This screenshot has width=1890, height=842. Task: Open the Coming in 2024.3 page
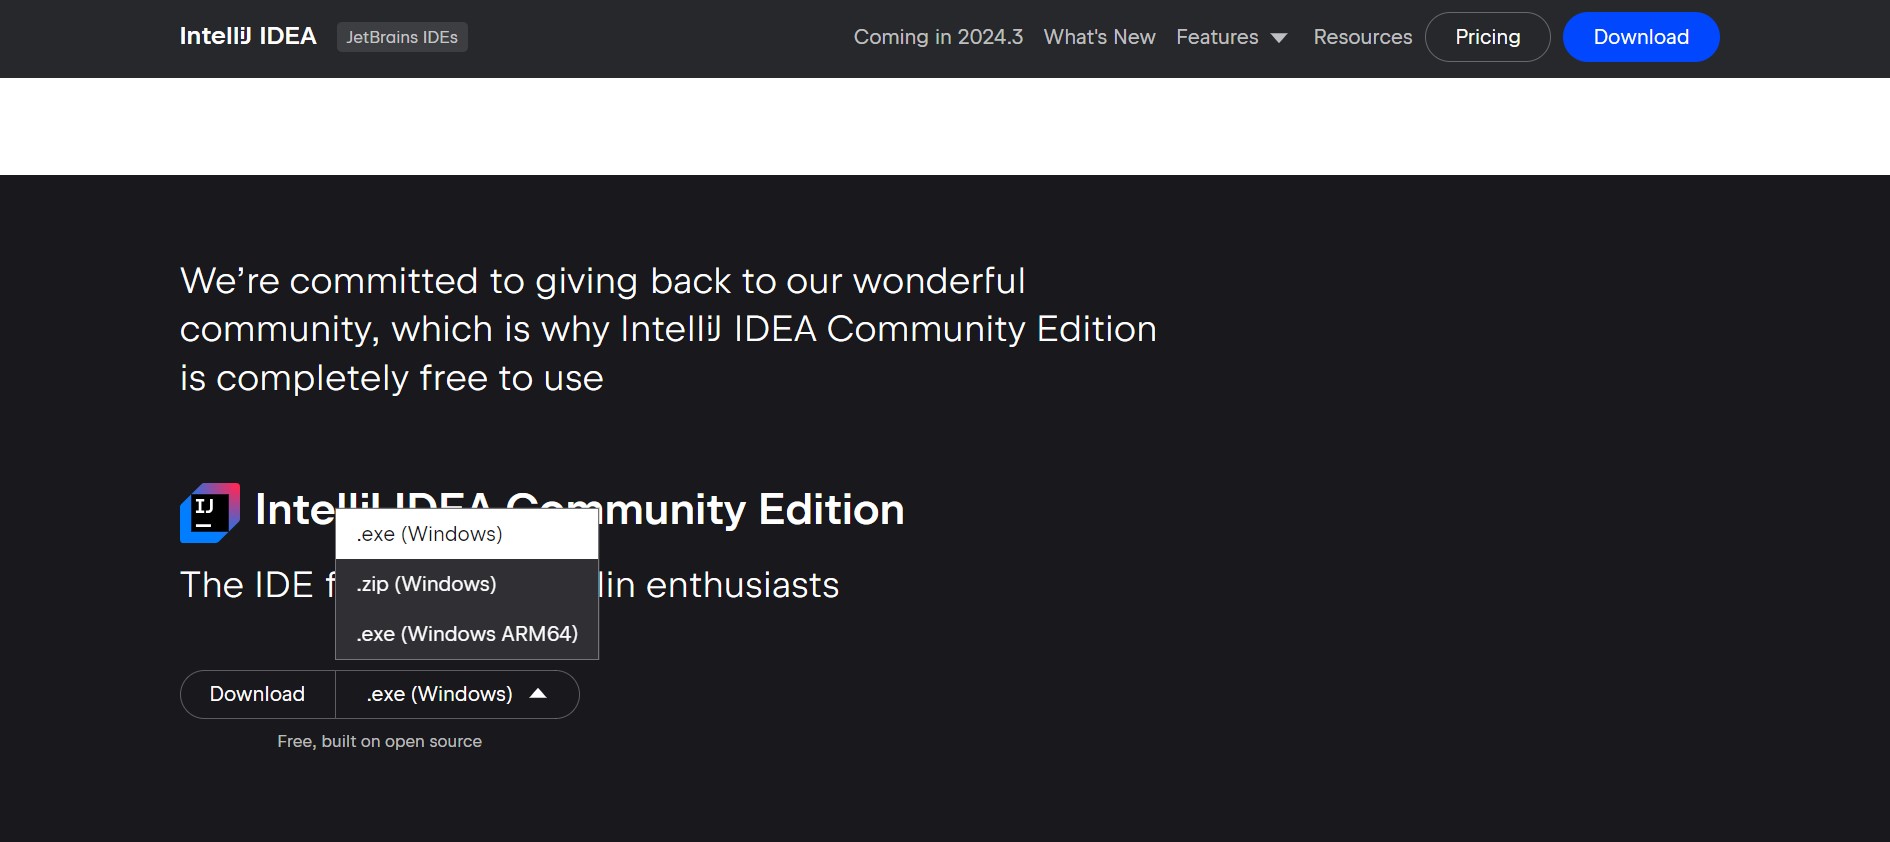pyautogui.click(x=938, y=37)
